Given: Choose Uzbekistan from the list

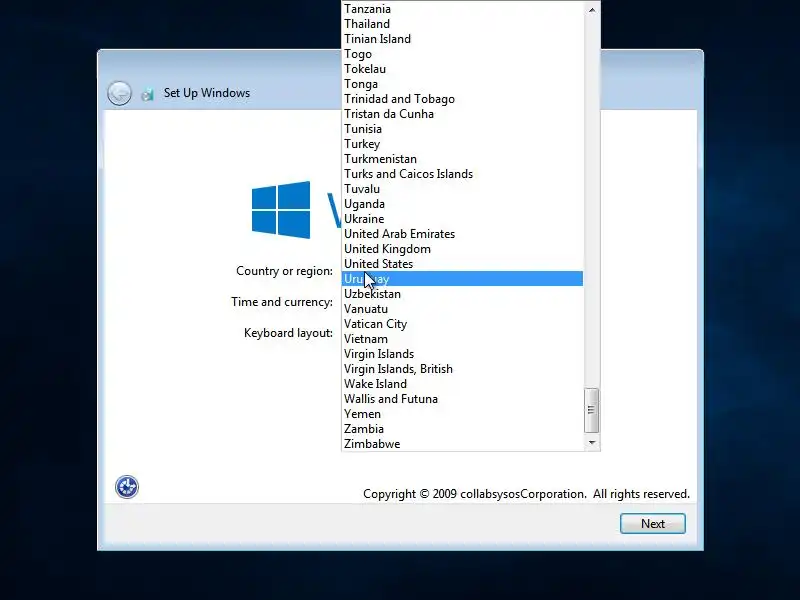Looking at the screenshot, I should pos(462,294).
